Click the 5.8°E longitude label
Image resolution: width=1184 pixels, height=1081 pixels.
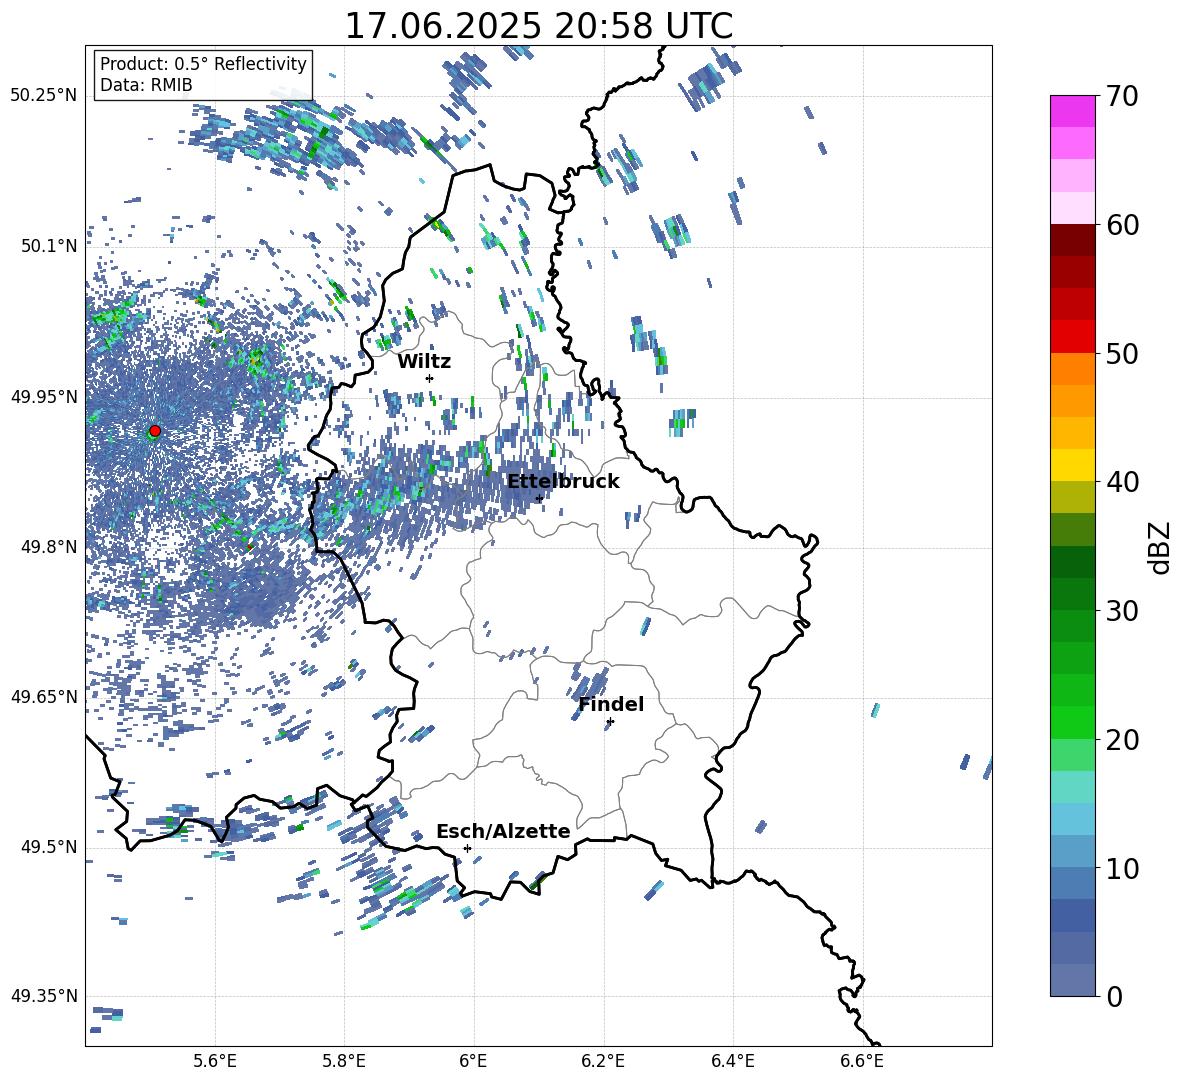pos(344,1061)
